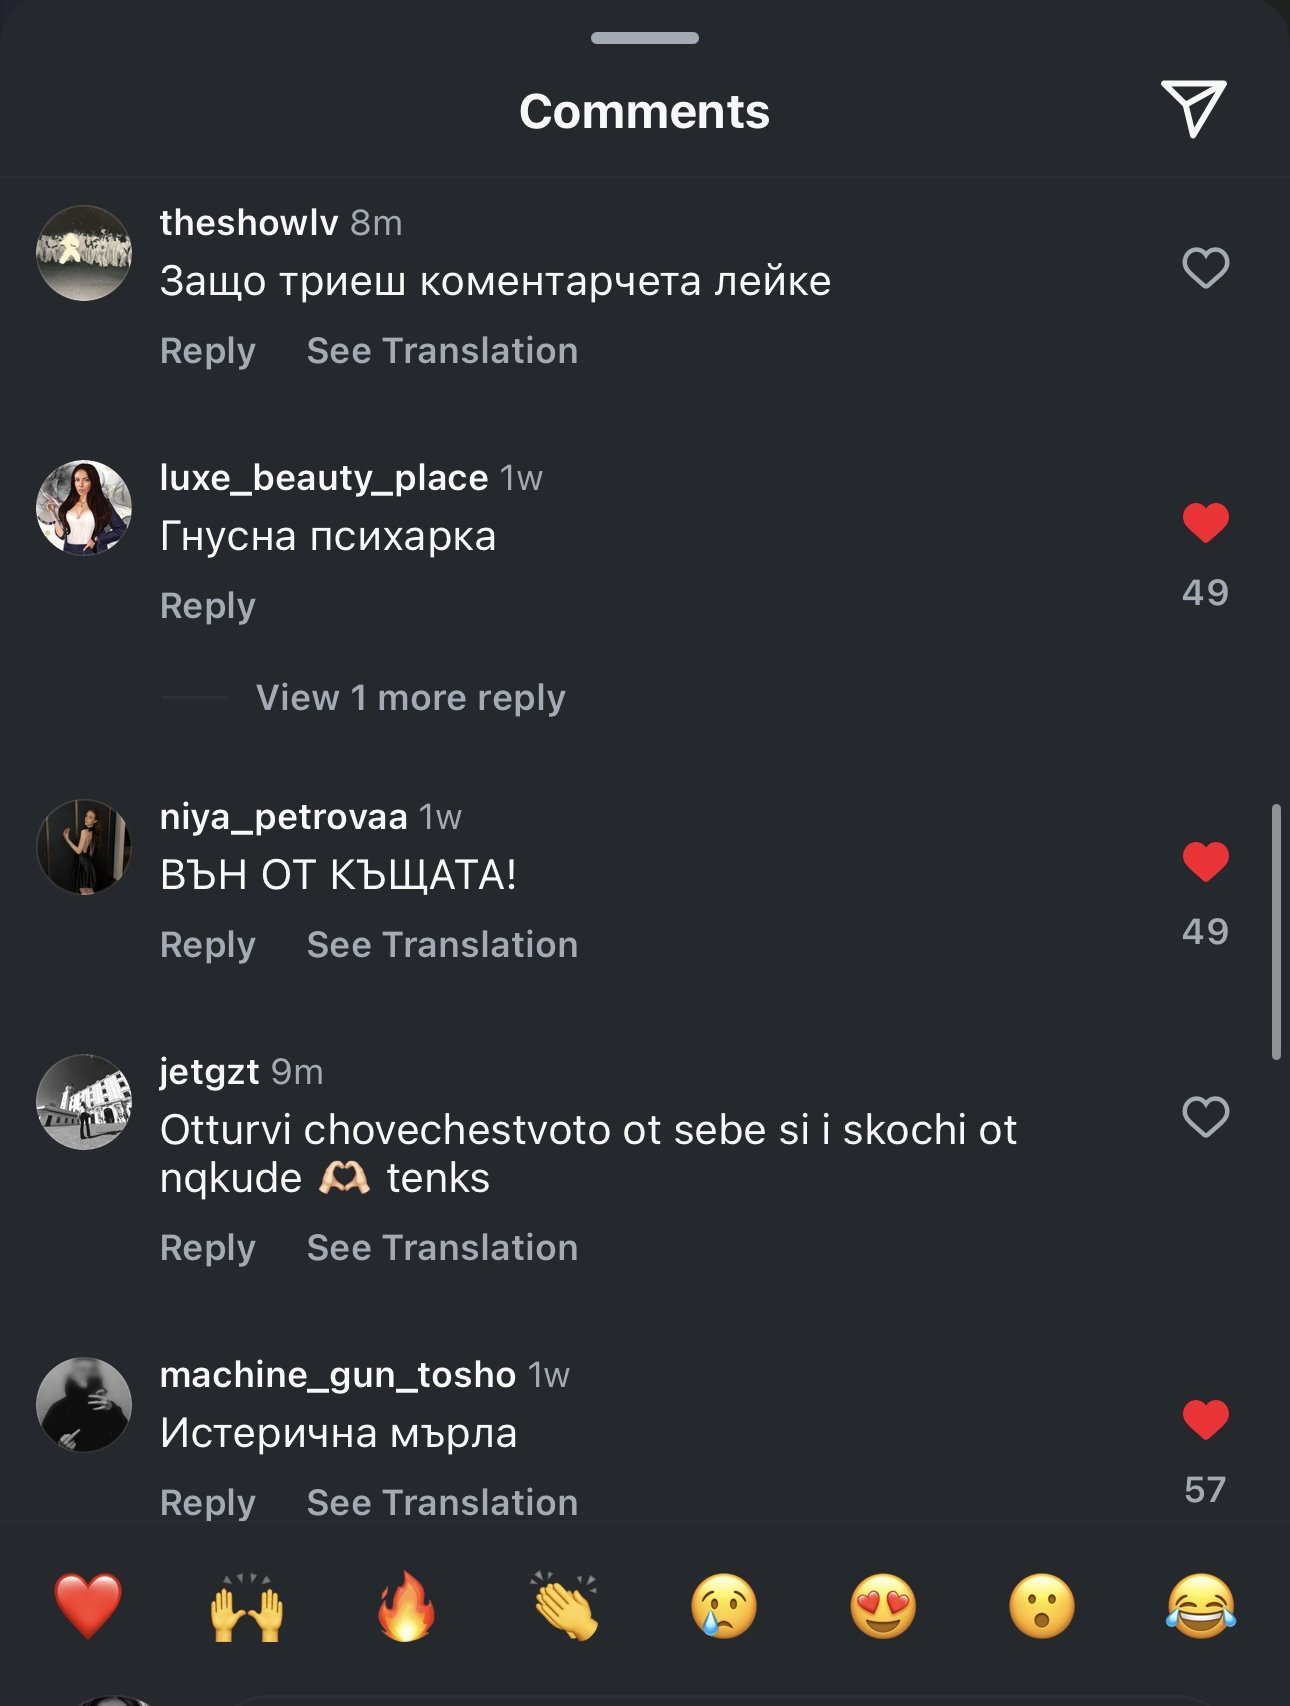See translation of niya_petrovaa's comment
The height and width of the screenshot is (1706, 1290).
coord(442,945)
